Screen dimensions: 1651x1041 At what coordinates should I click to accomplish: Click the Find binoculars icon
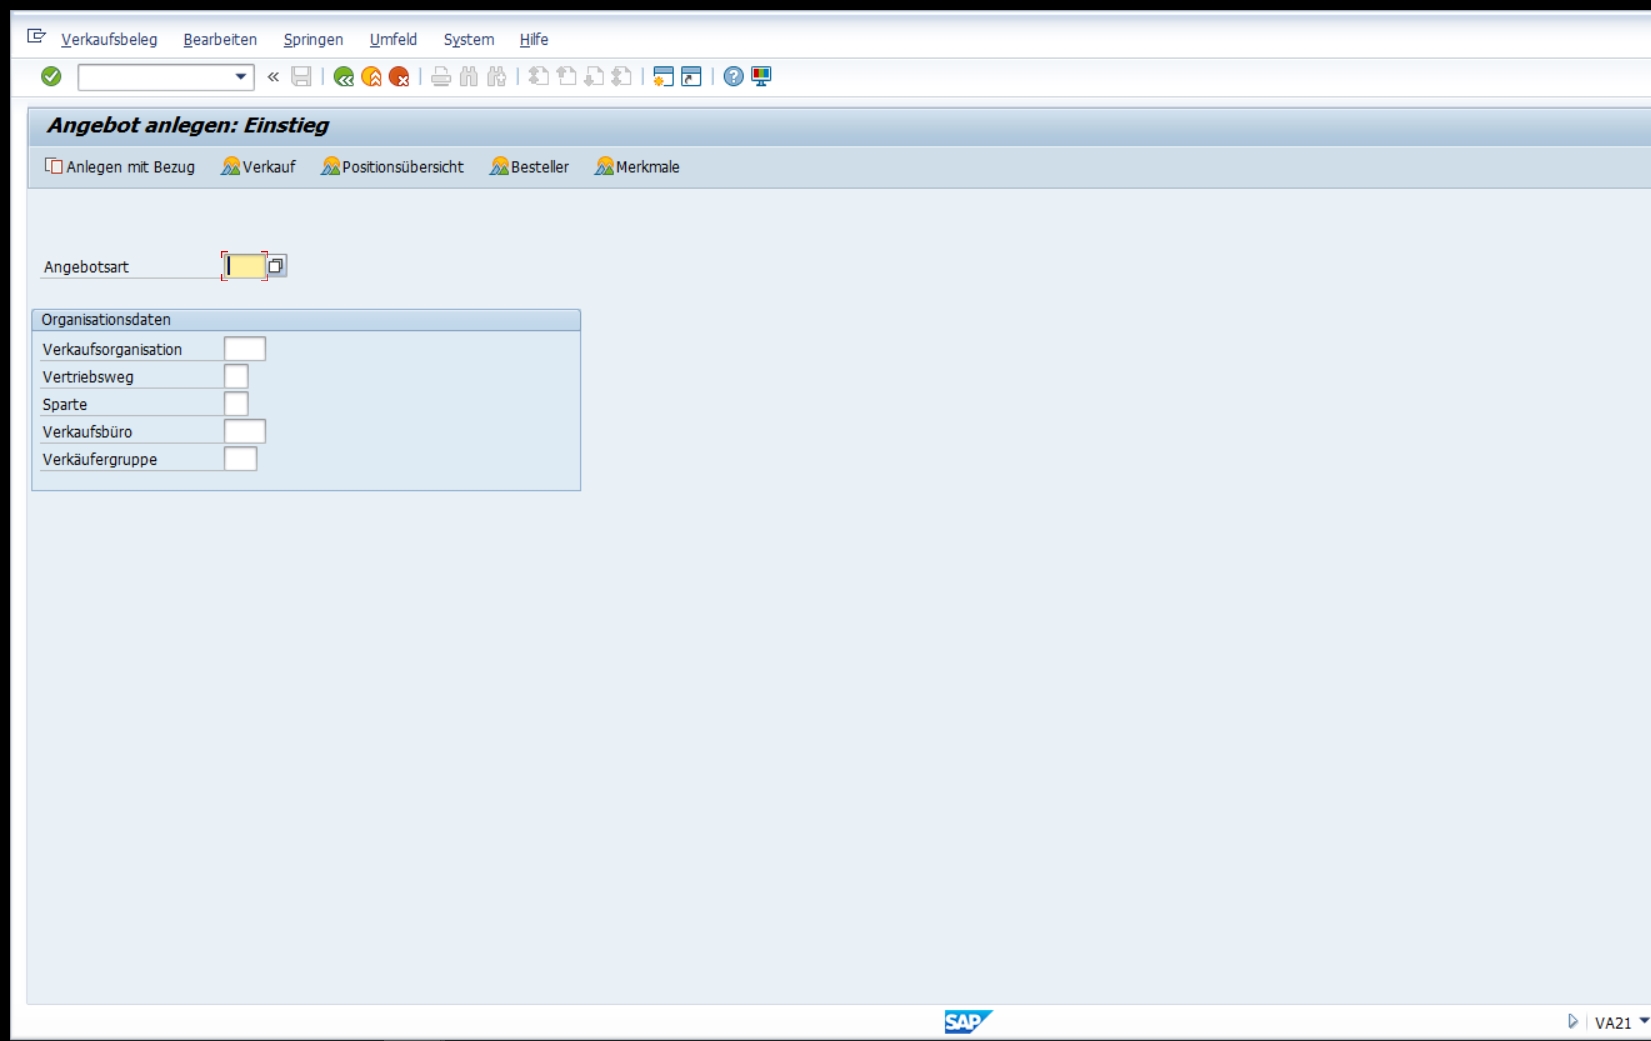(x=468, y=77)
